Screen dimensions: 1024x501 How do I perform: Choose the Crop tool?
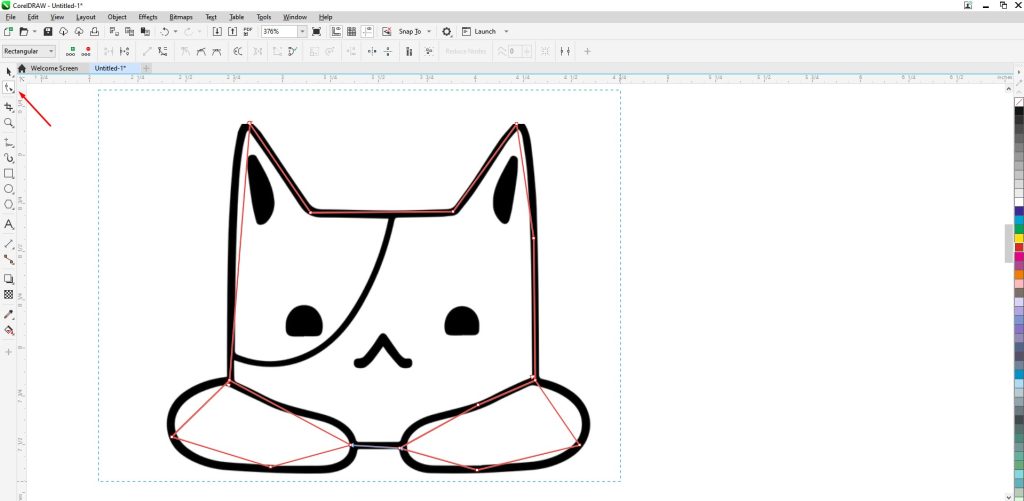tap(8, 106)
